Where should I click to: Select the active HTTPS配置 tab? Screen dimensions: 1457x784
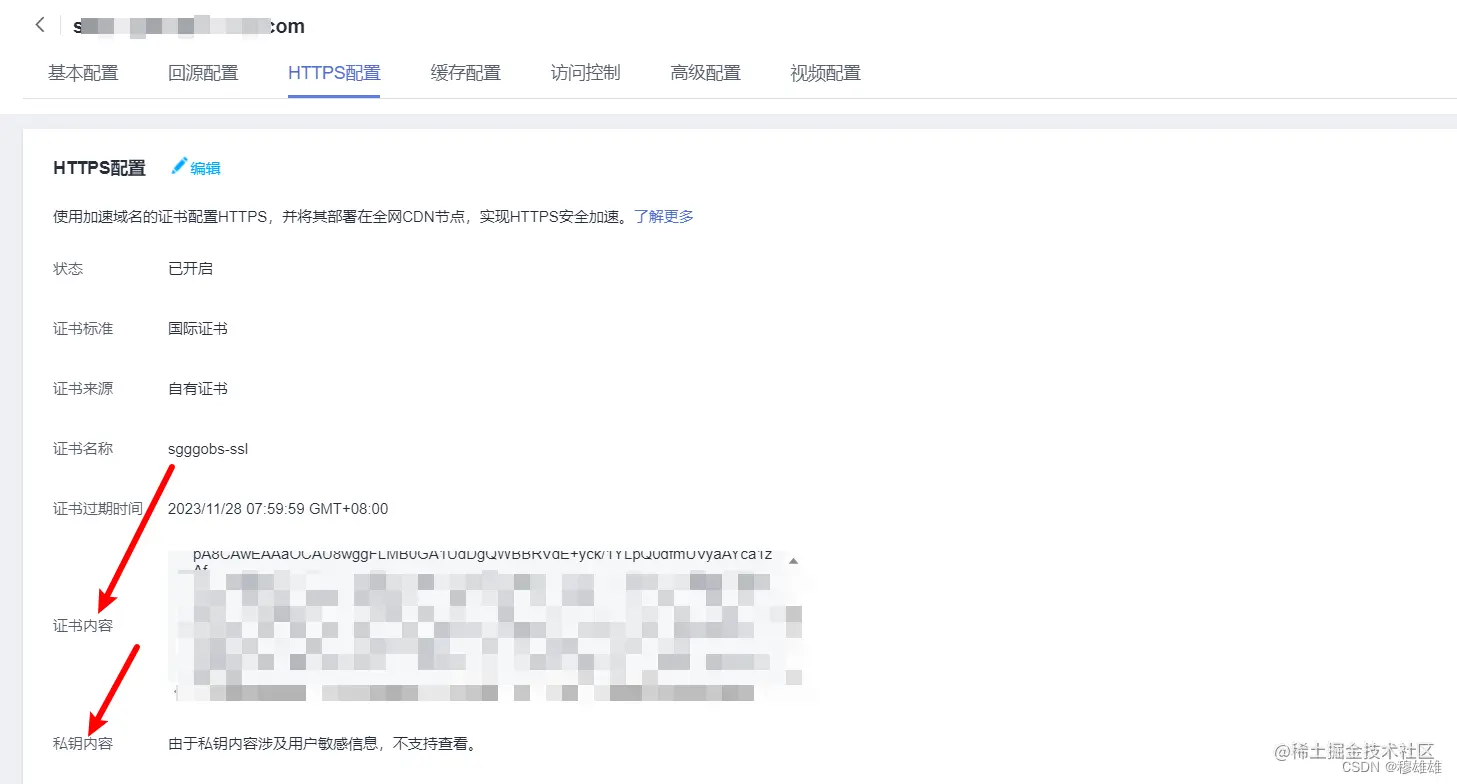[334, 72]
